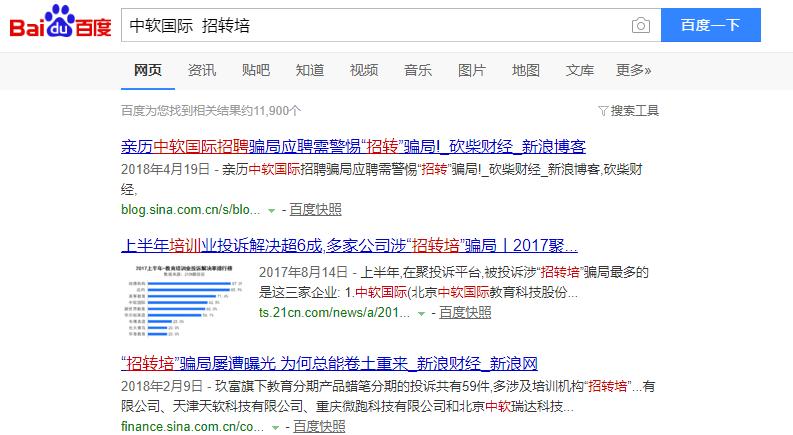Image resolution: width=793 pixels, height=435 pixels.
Task: Switch to the 资讯 tab
Action: coord(202,70)
